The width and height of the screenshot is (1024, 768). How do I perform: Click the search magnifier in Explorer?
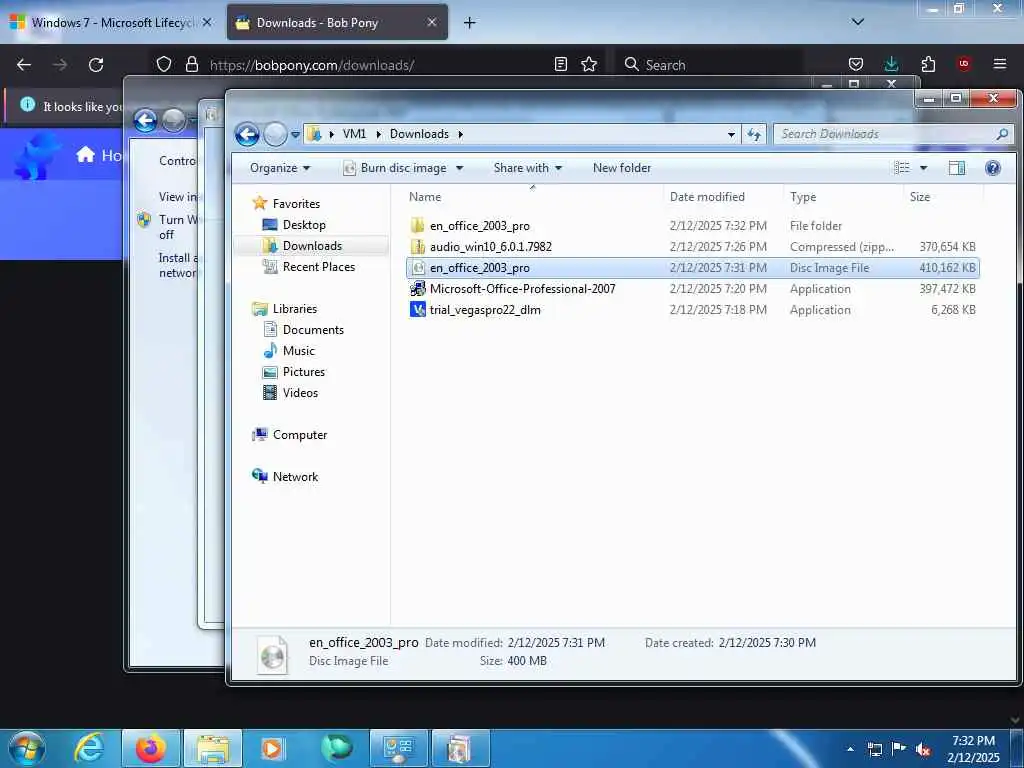pos(1002,134)
